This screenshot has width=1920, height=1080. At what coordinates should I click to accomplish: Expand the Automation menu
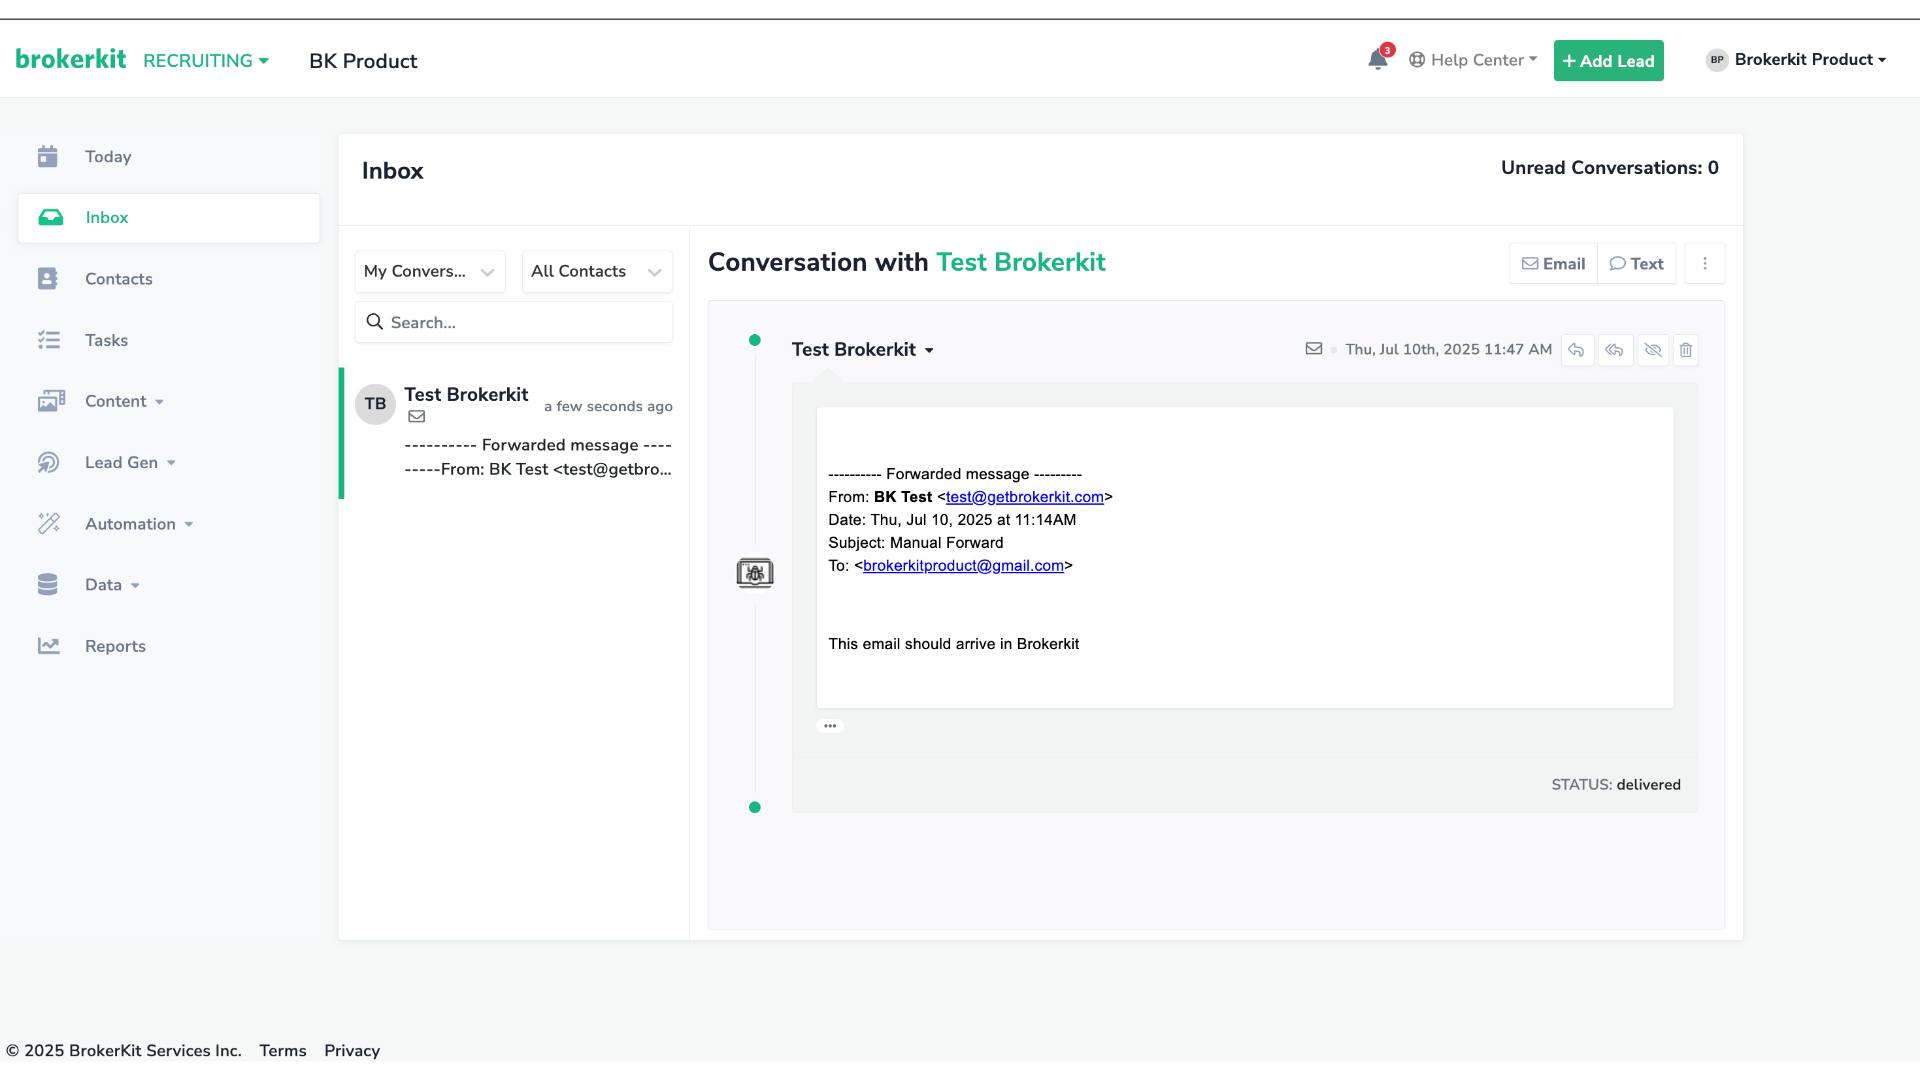139,524
